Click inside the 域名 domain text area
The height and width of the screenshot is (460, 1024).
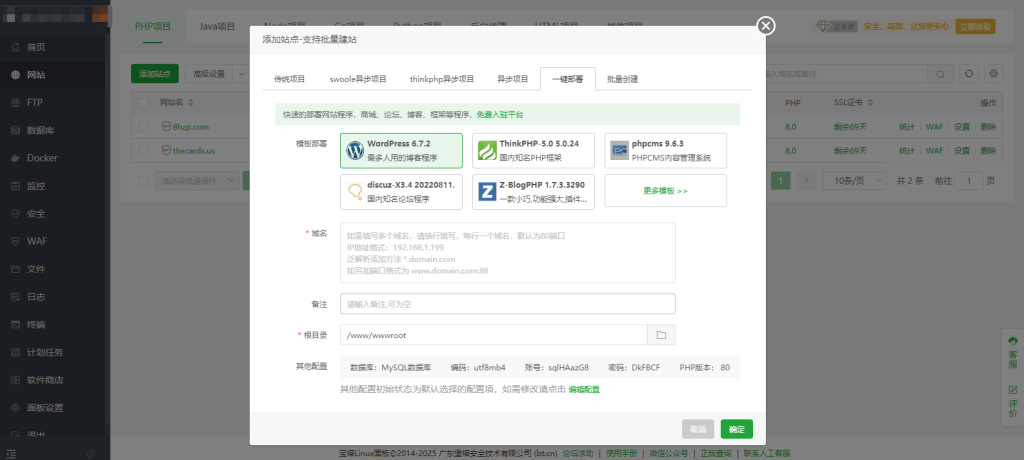(x=507, y=253)
